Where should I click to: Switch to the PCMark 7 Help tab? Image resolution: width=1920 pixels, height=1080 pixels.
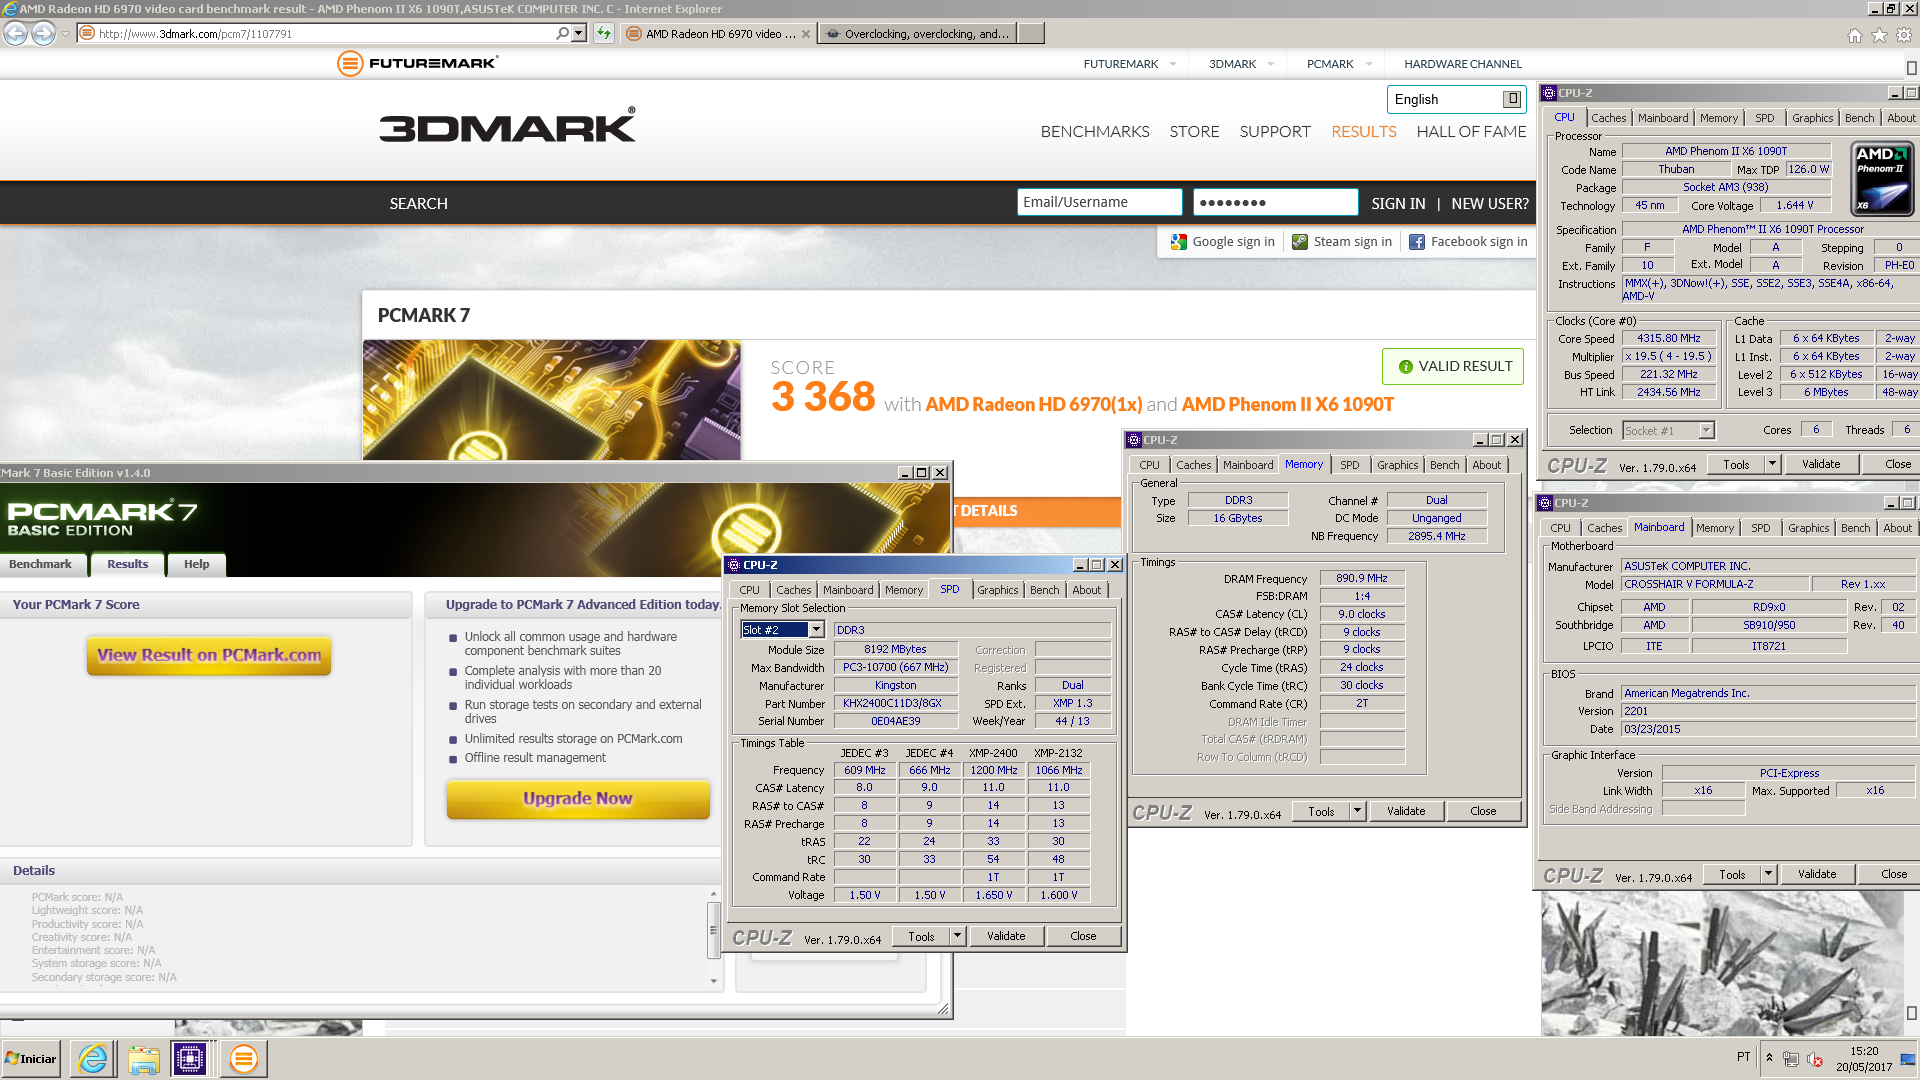click(196, 564)
